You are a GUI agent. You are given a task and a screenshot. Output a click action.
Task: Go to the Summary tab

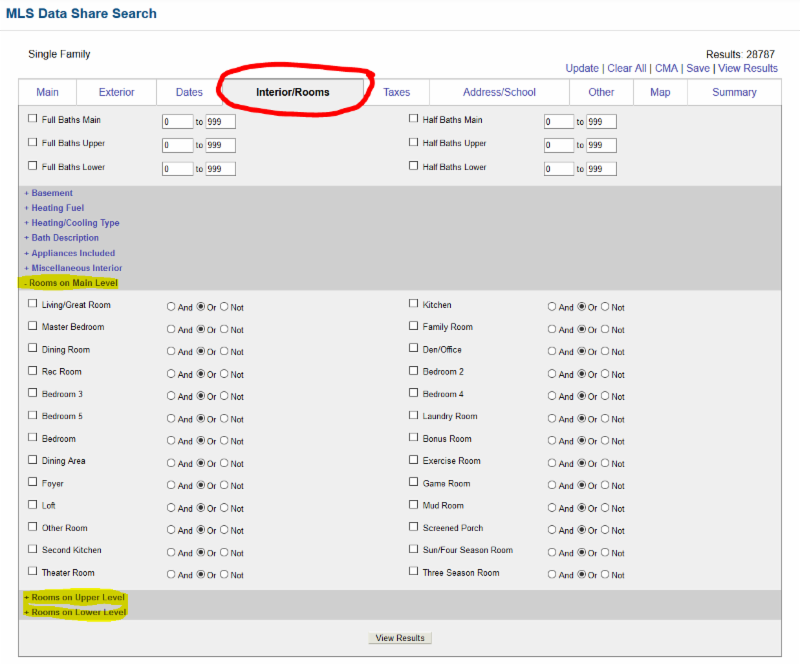[x=734, y=92]
